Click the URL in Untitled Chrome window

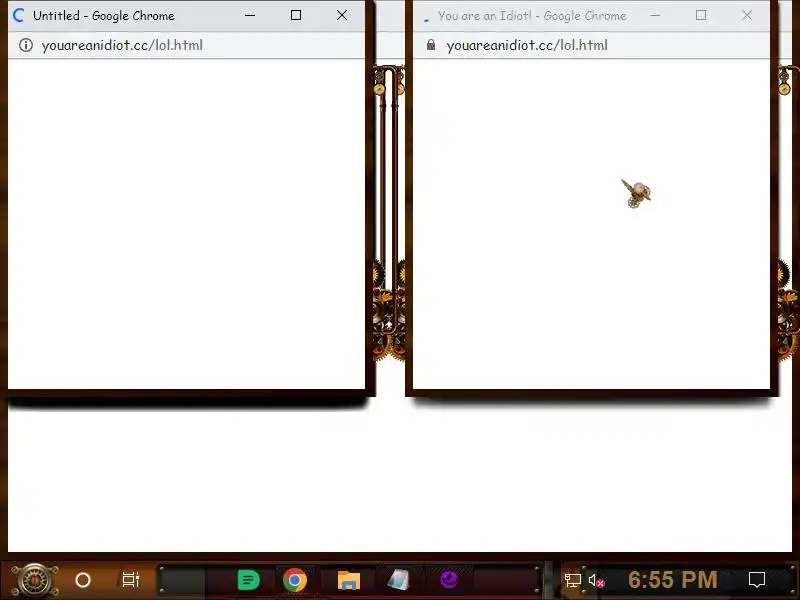tap(122, 45)
